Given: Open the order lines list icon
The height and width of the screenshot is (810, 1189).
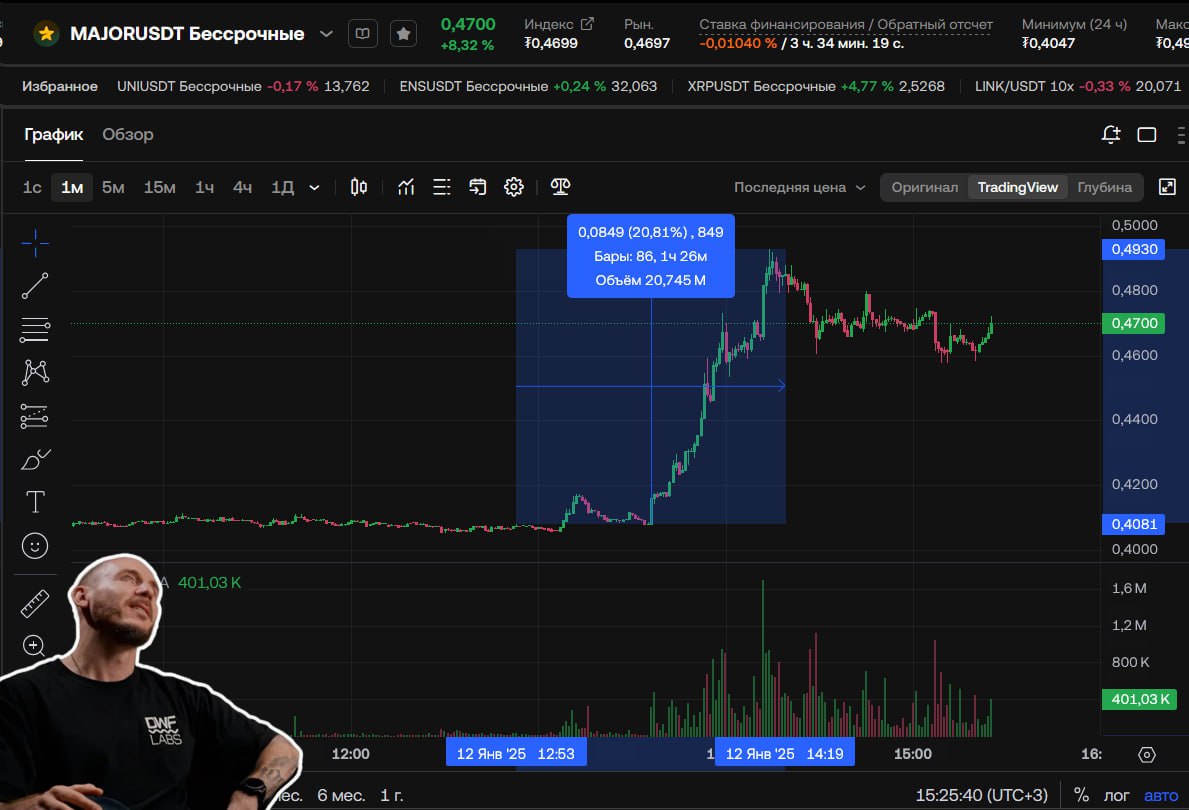Looking at the screenshot, I should [x=441, y=187].
